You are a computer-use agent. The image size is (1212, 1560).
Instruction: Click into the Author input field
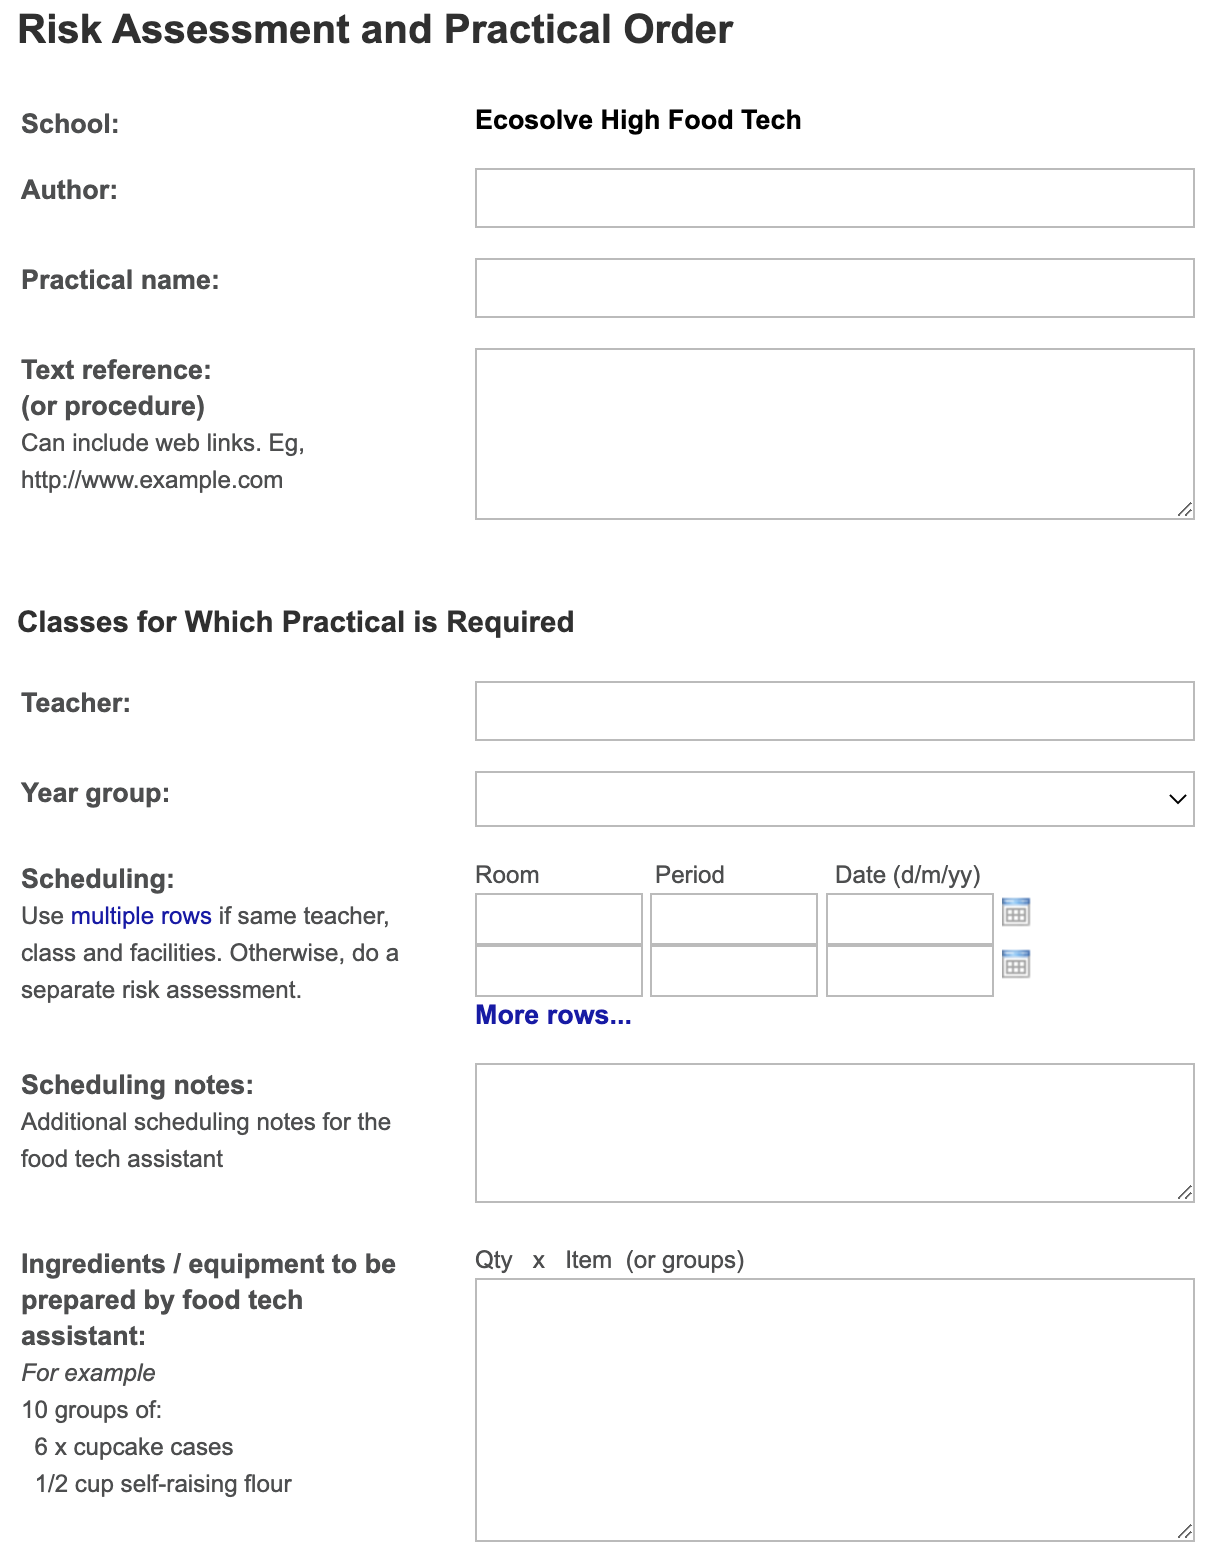834,197
